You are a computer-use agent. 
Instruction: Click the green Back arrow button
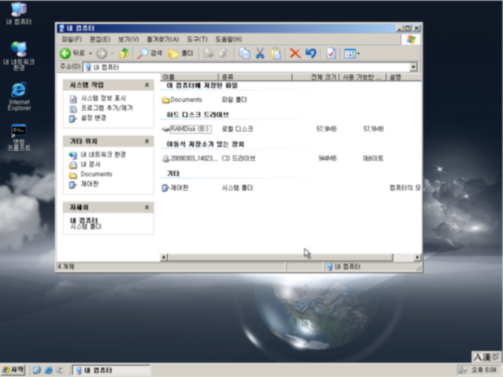click(65, 53)
